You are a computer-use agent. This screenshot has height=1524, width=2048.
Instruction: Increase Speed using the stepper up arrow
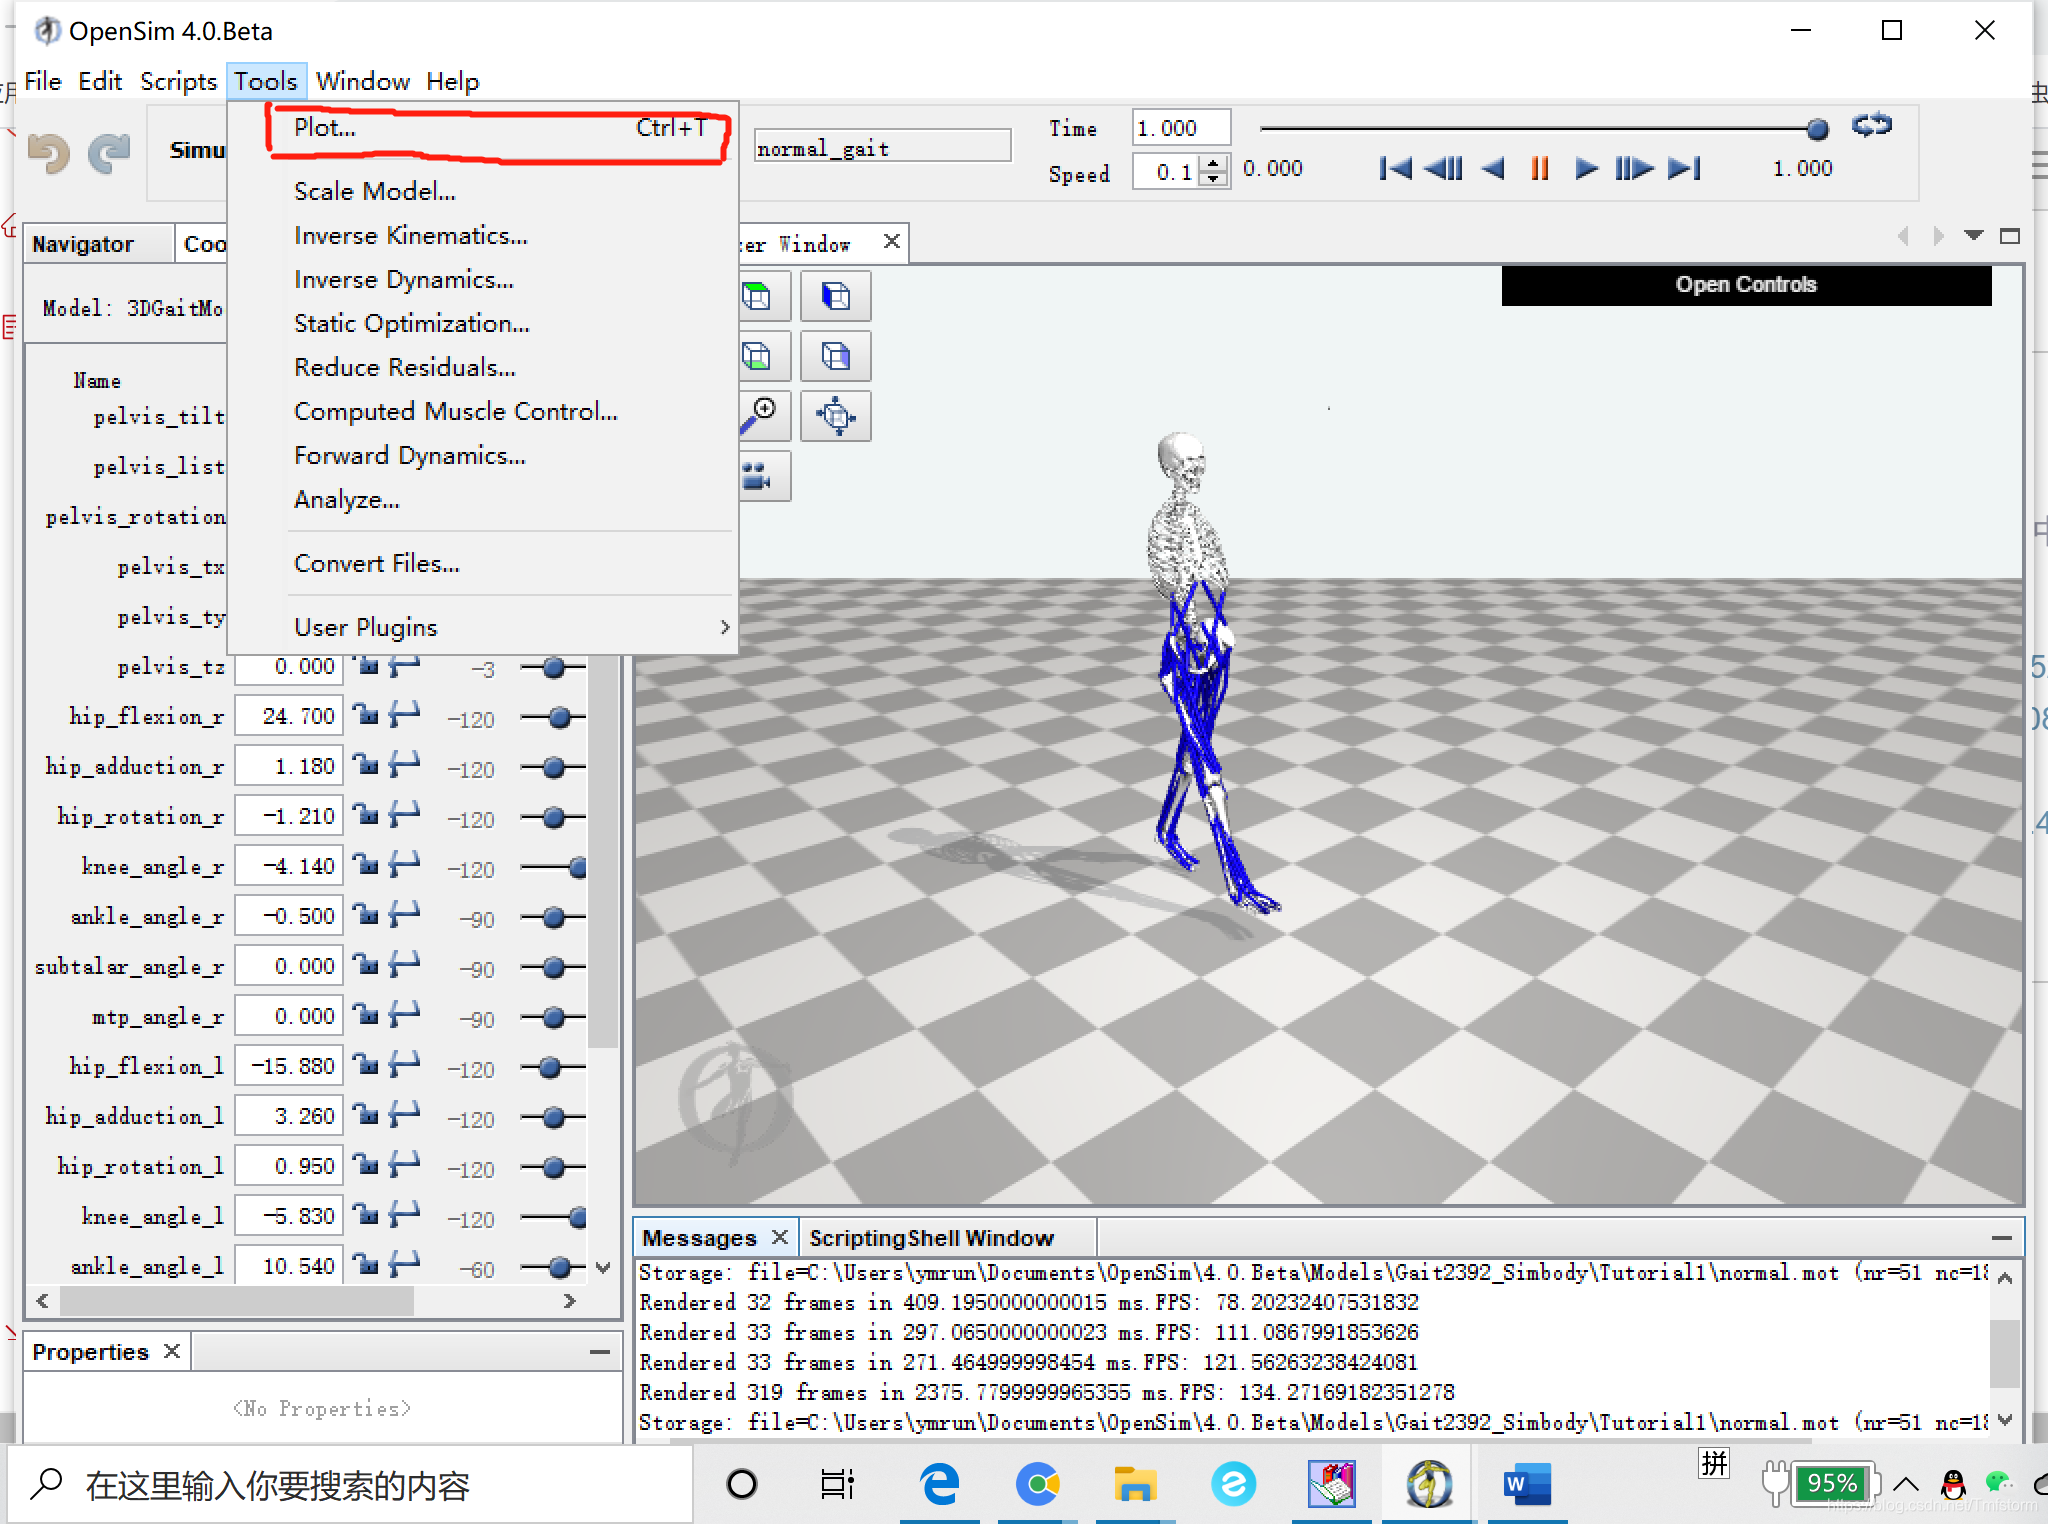pyautogui.click(x=1213, y=161)
